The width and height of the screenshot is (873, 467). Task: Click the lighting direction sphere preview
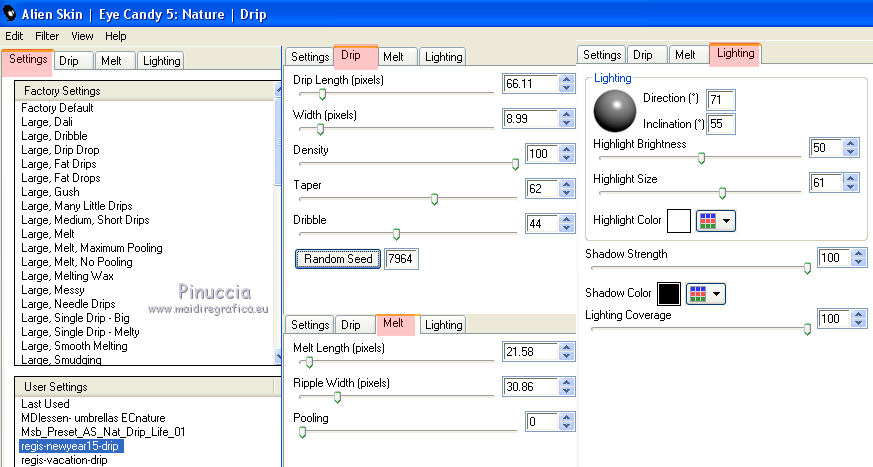point(615,111)
